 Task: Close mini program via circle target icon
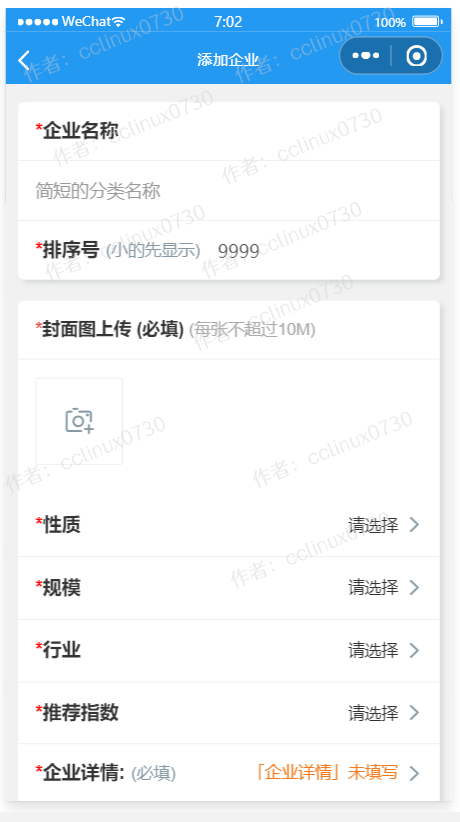point(416,56)
